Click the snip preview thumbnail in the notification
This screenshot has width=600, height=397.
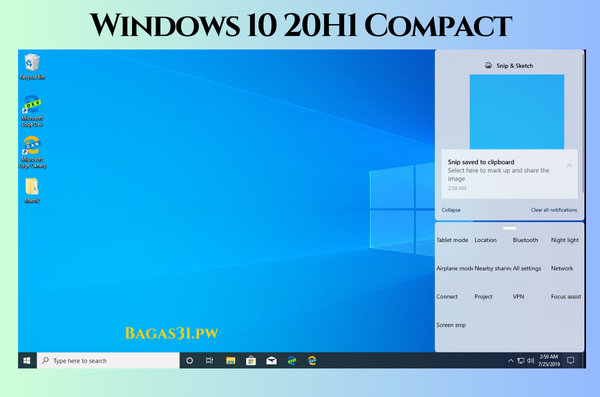pyautogui.click(x=517, y=112)
